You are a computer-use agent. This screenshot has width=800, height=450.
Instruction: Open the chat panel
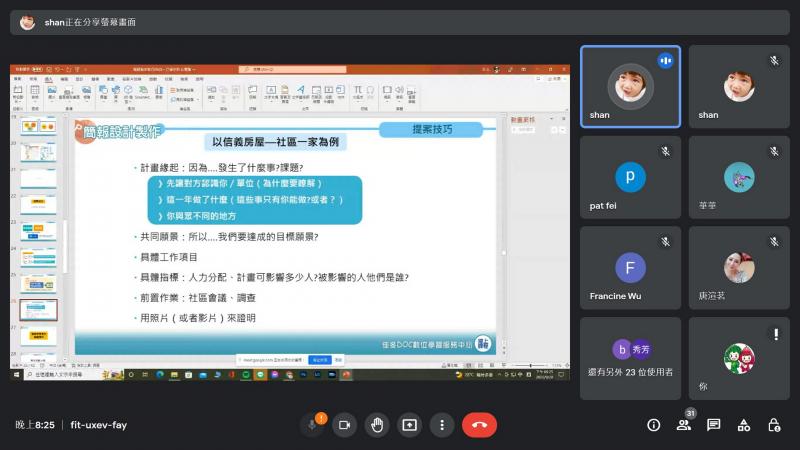(713, 425)
